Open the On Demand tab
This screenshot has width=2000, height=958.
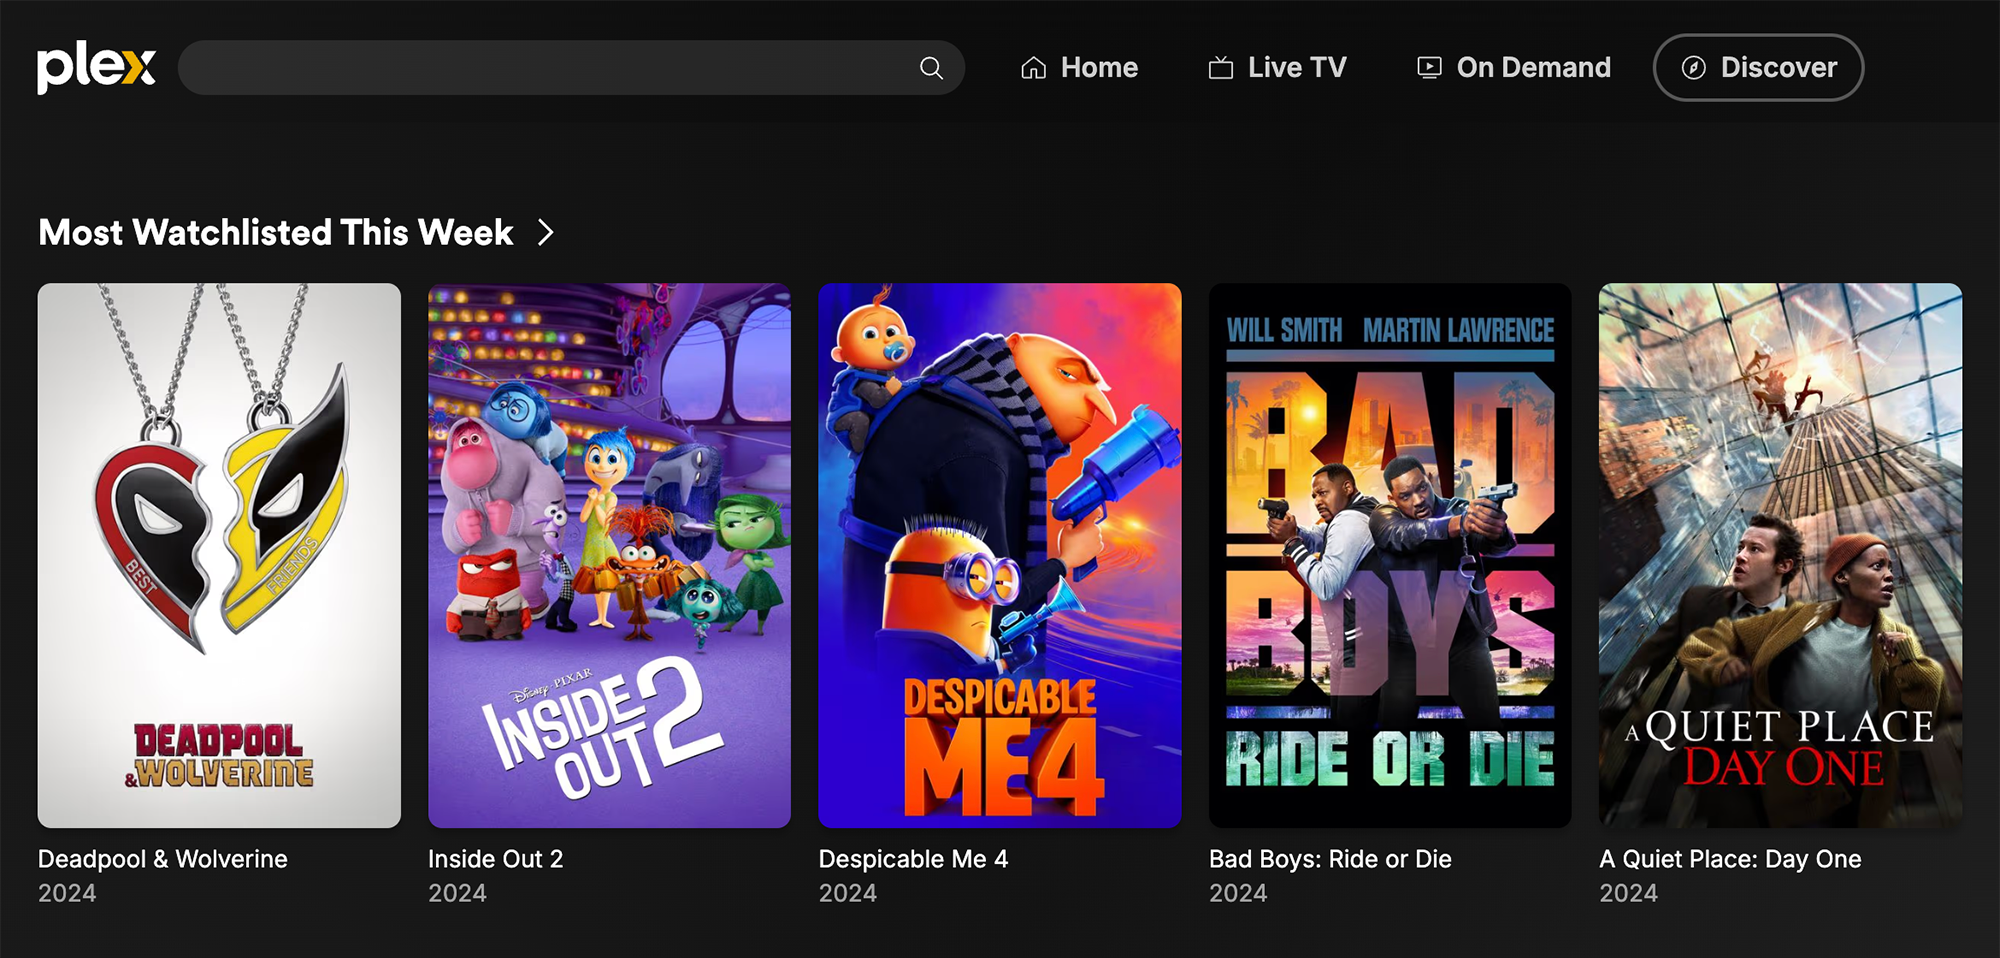pyautogui.click(x=1514, y=68)
